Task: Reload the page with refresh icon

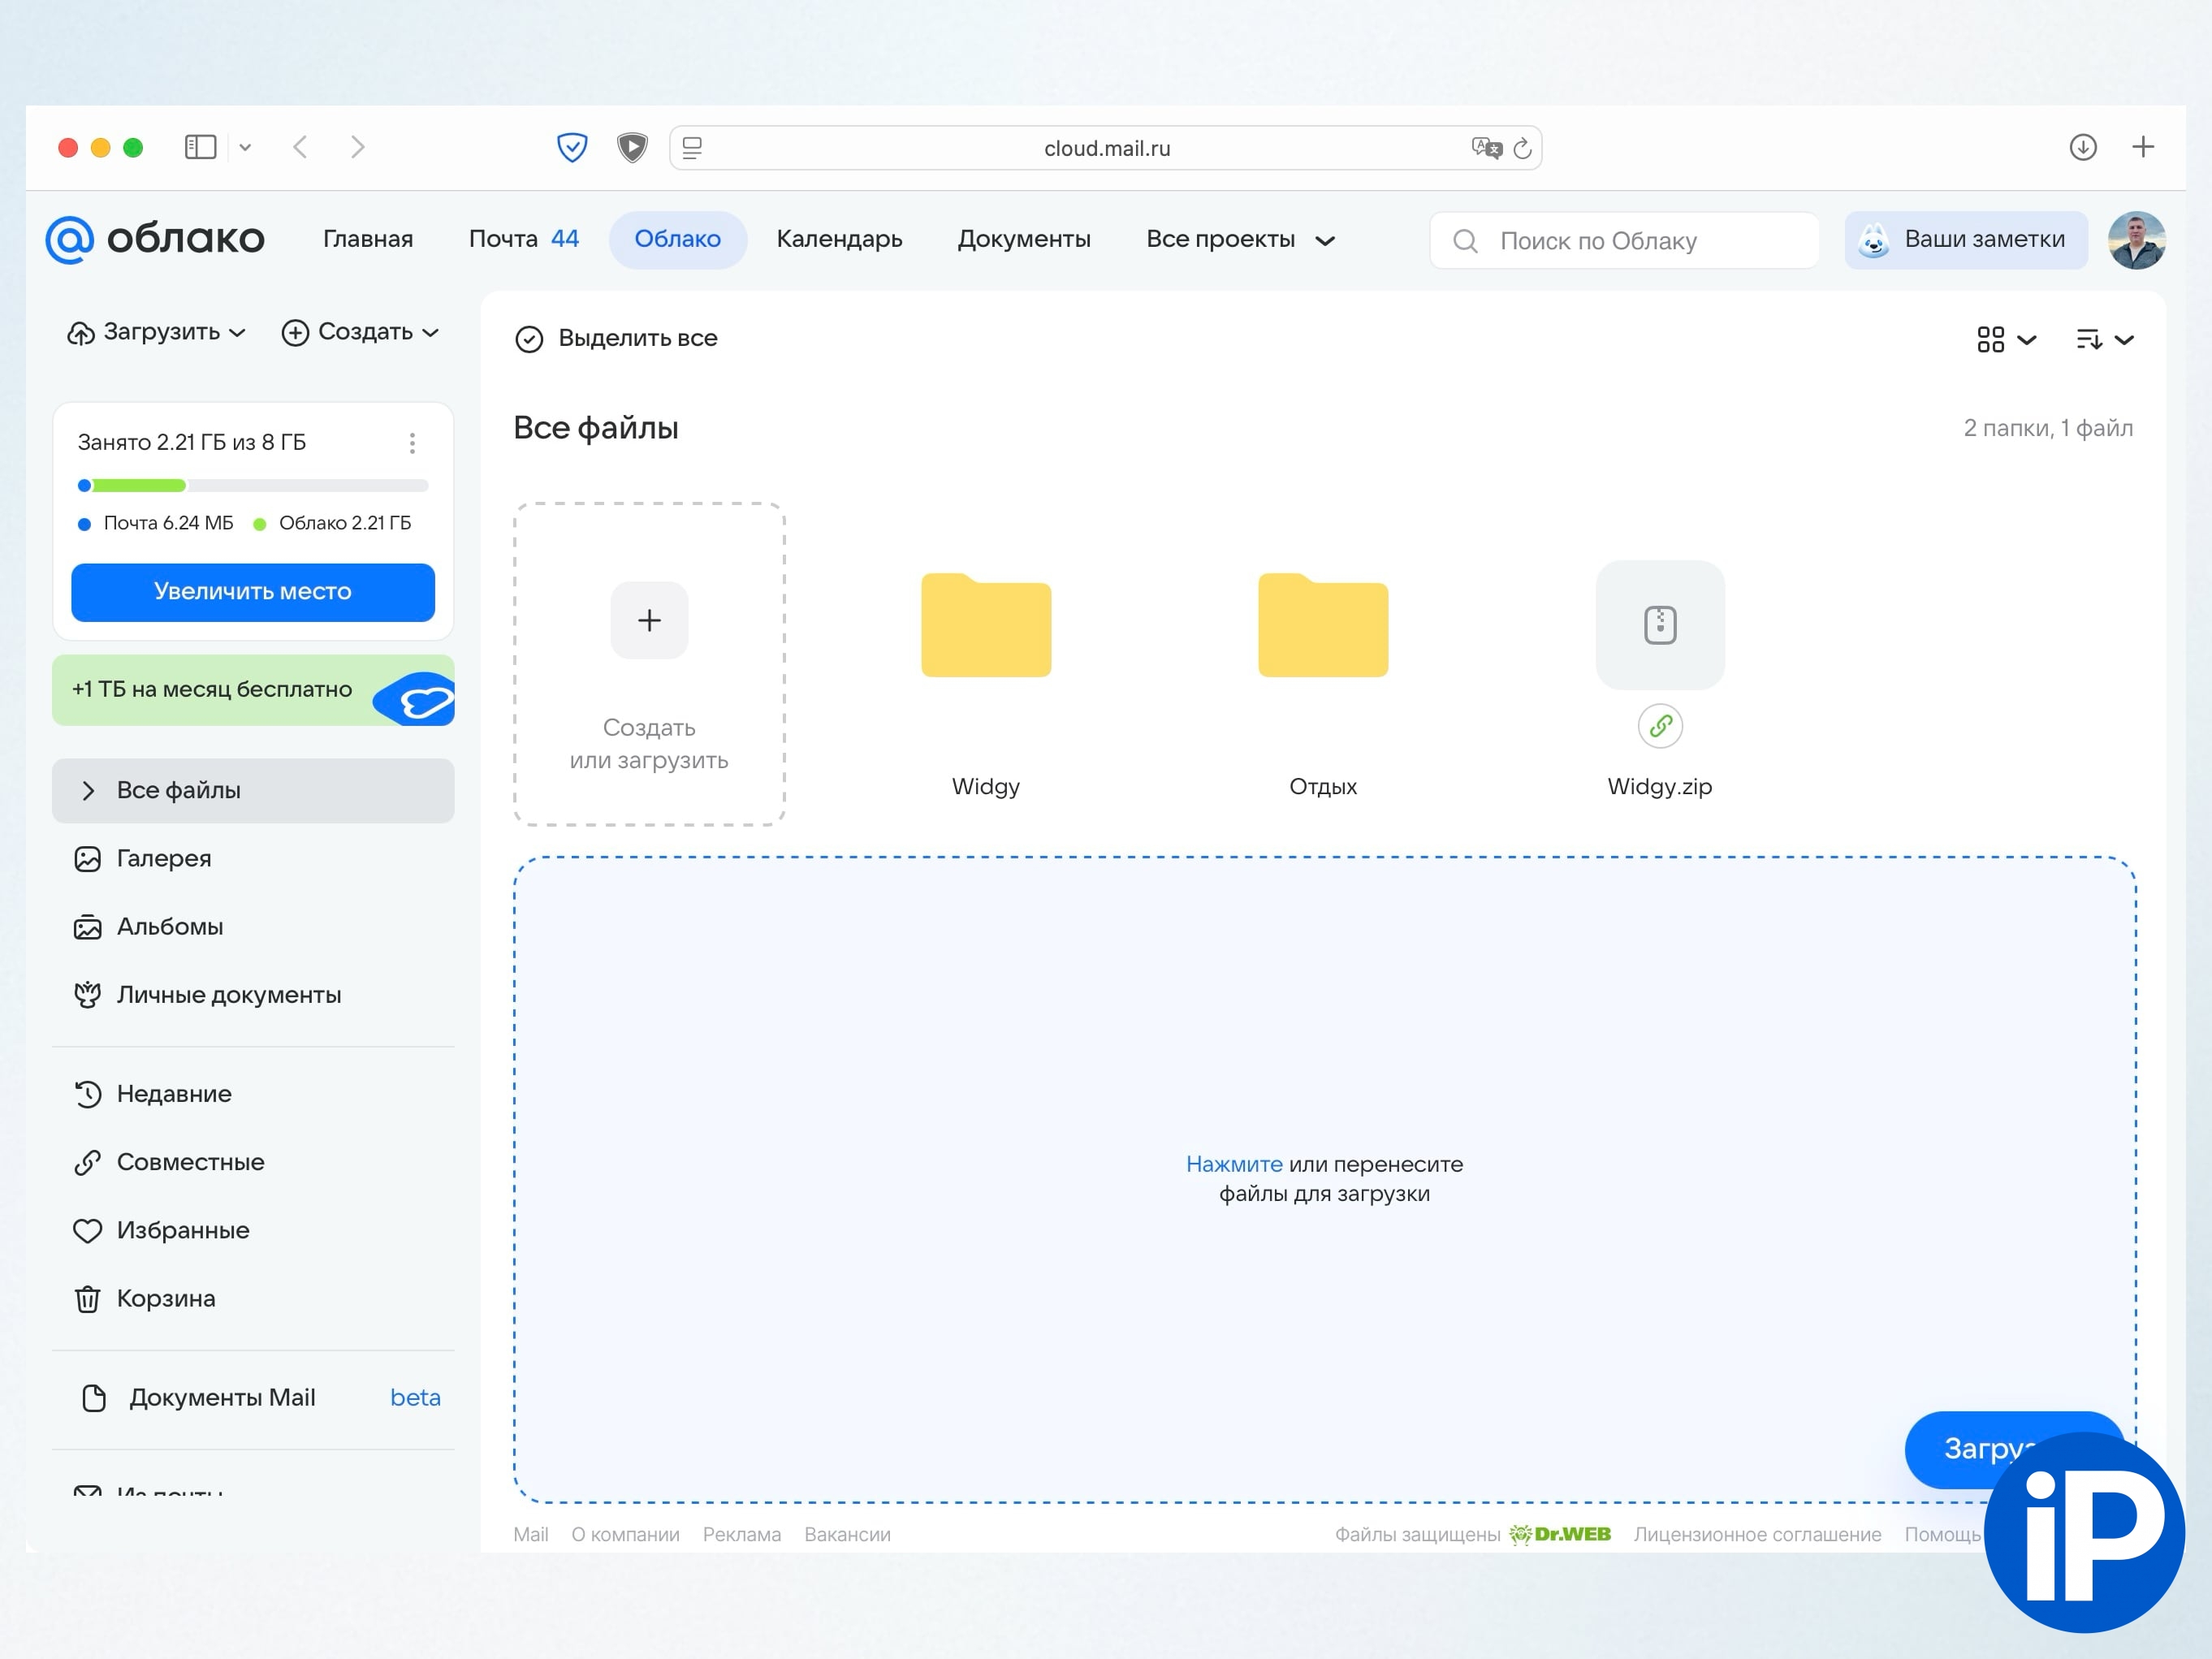Action: click(1522, 148)
